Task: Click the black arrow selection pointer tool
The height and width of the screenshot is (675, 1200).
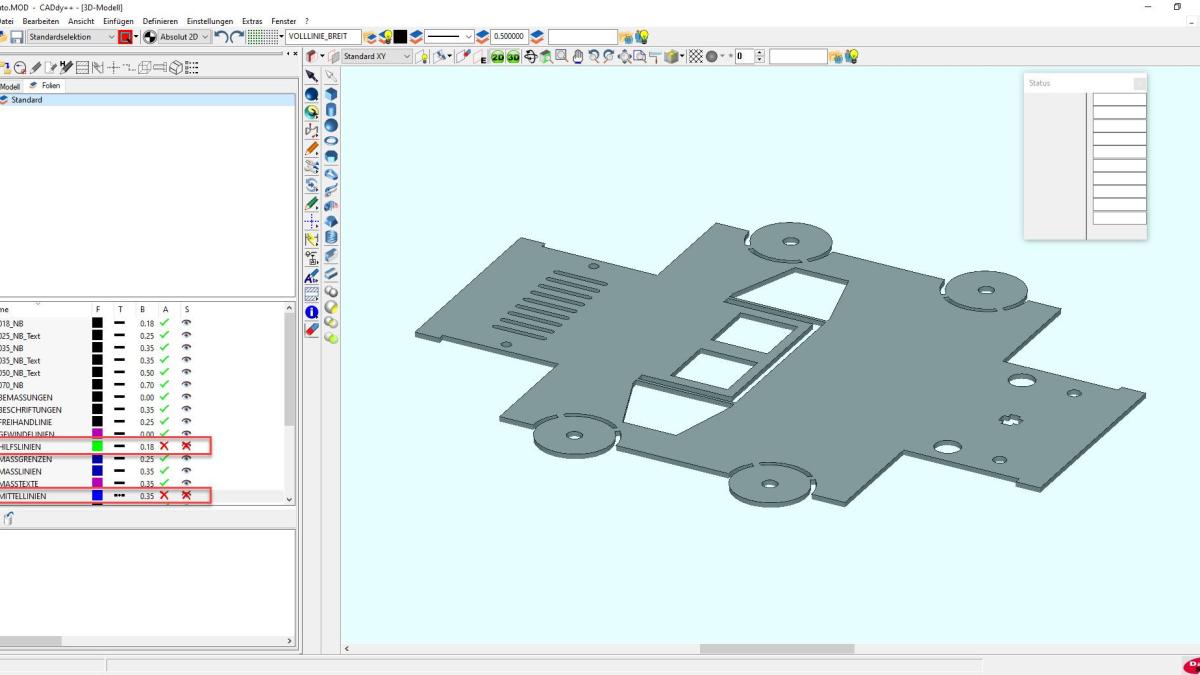Action: [312, 76]
